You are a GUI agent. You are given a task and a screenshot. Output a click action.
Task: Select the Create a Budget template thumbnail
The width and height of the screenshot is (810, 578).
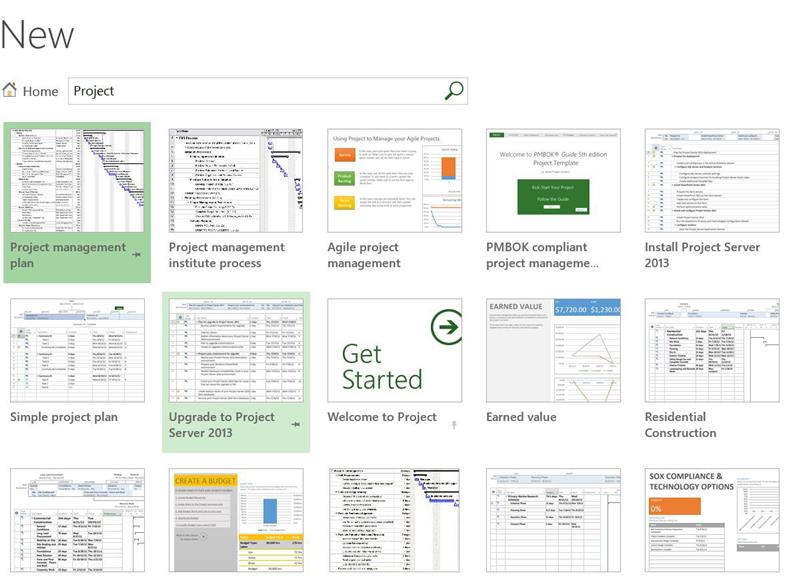236,520
